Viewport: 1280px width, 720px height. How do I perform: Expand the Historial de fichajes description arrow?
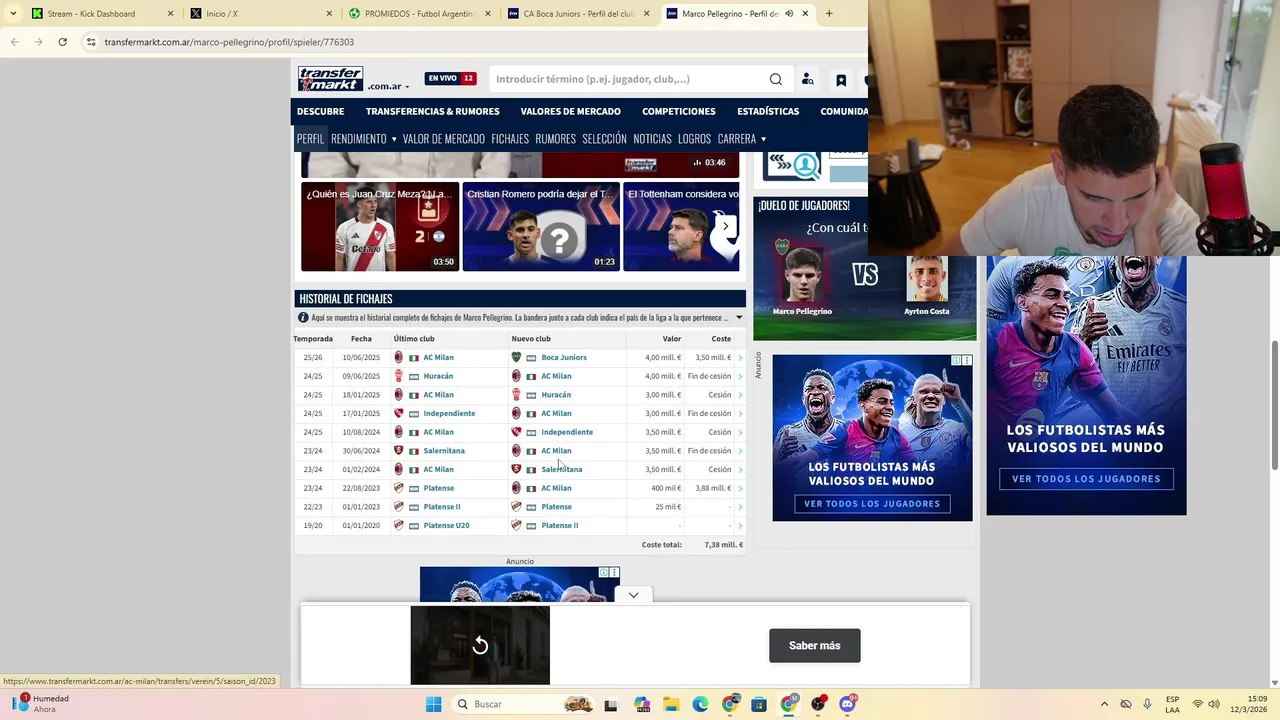click(x=739, y=318)
